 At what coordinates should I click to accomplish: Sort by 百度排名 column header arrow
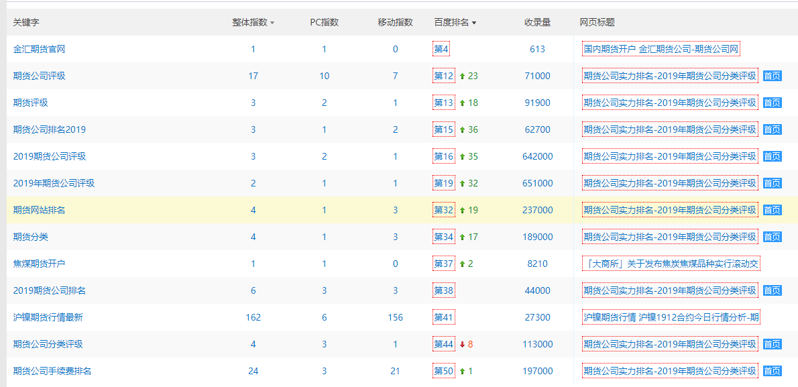tap(474, 23)
